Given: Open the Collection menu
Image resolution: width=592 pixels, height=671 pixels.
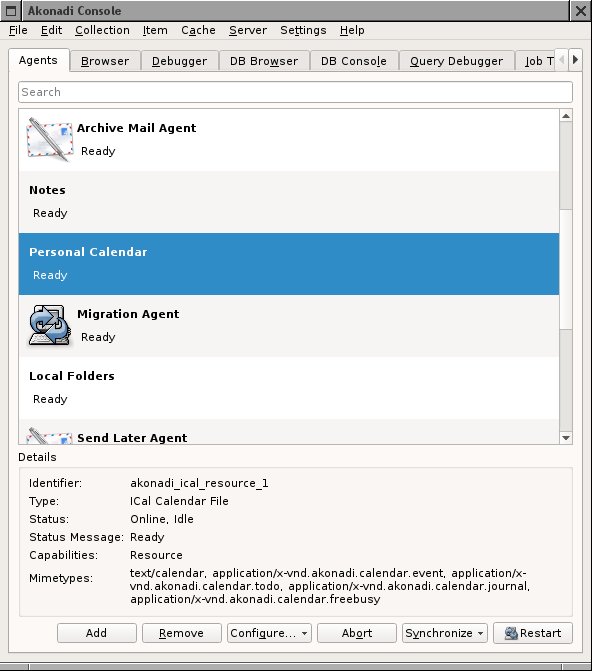Looking at the screenshot, I should pos(102,30).
